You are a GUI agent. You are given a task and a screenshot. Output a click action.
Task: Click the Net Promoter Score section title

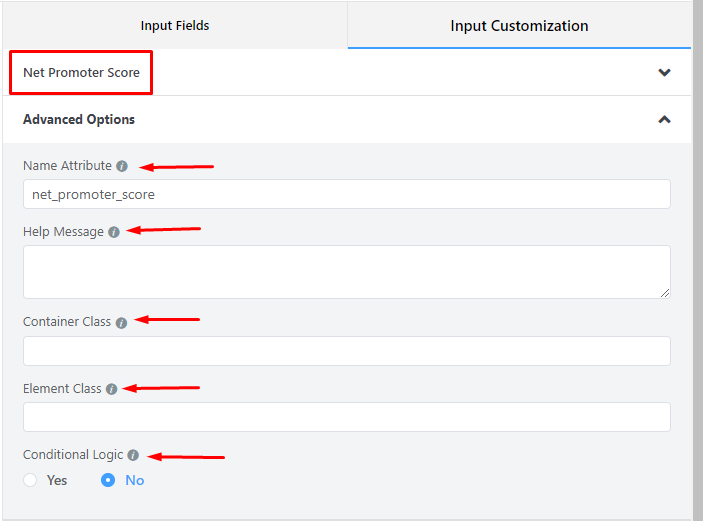(x=81, y=73)
